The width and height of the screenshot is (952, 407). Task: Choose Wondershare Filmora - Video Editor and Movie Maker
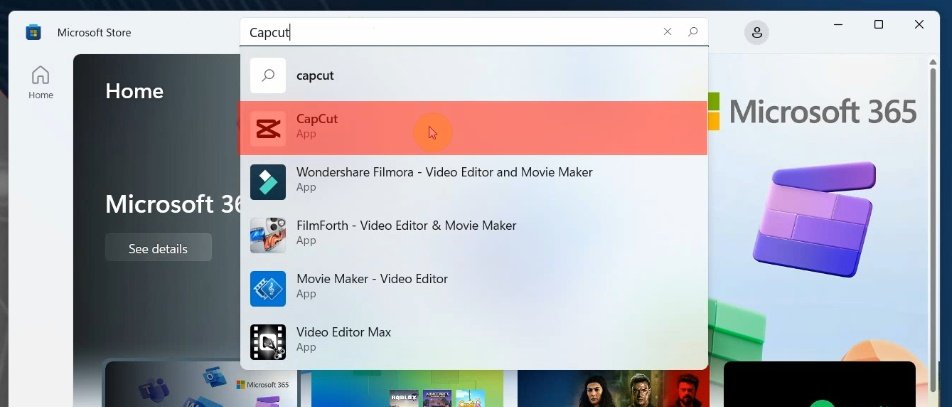click(474, 182)
